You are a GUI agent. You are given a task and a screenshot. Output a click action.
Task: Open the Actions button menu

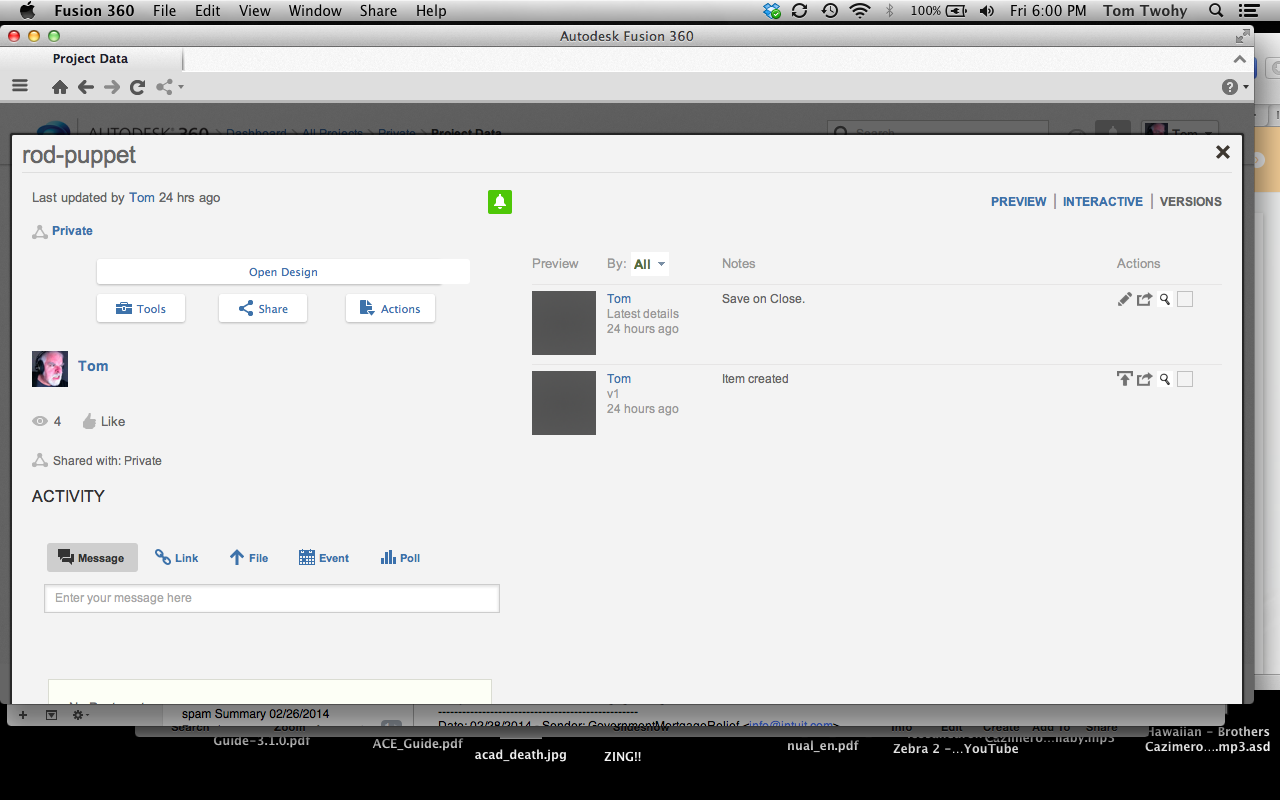pos(390,309)
